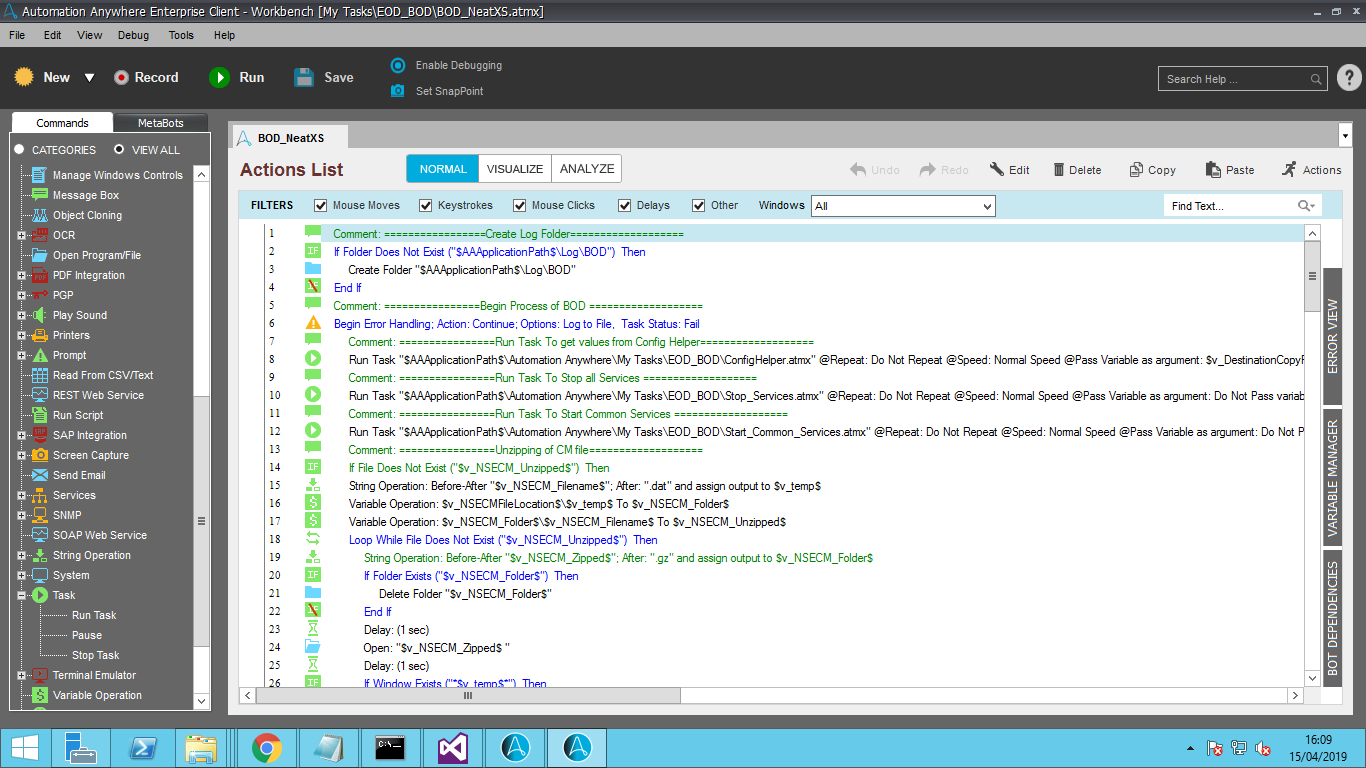Open the New button dropdown arrow
Screen dimensions: 1366x768
pos(89,77)
